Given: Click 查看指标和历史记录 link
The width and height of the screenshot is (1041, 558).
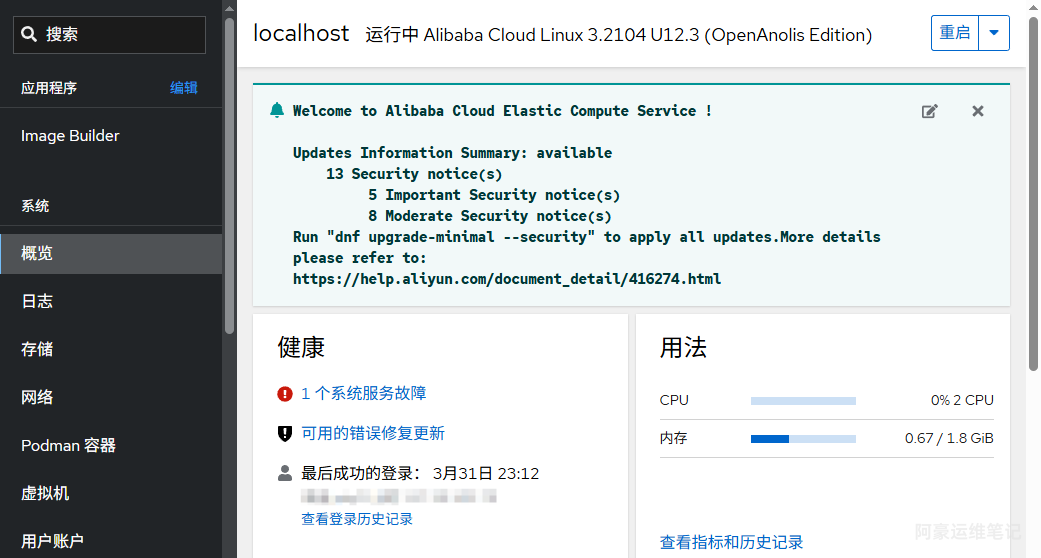Looking at the screenshot, I should click(x=731, y=542).
